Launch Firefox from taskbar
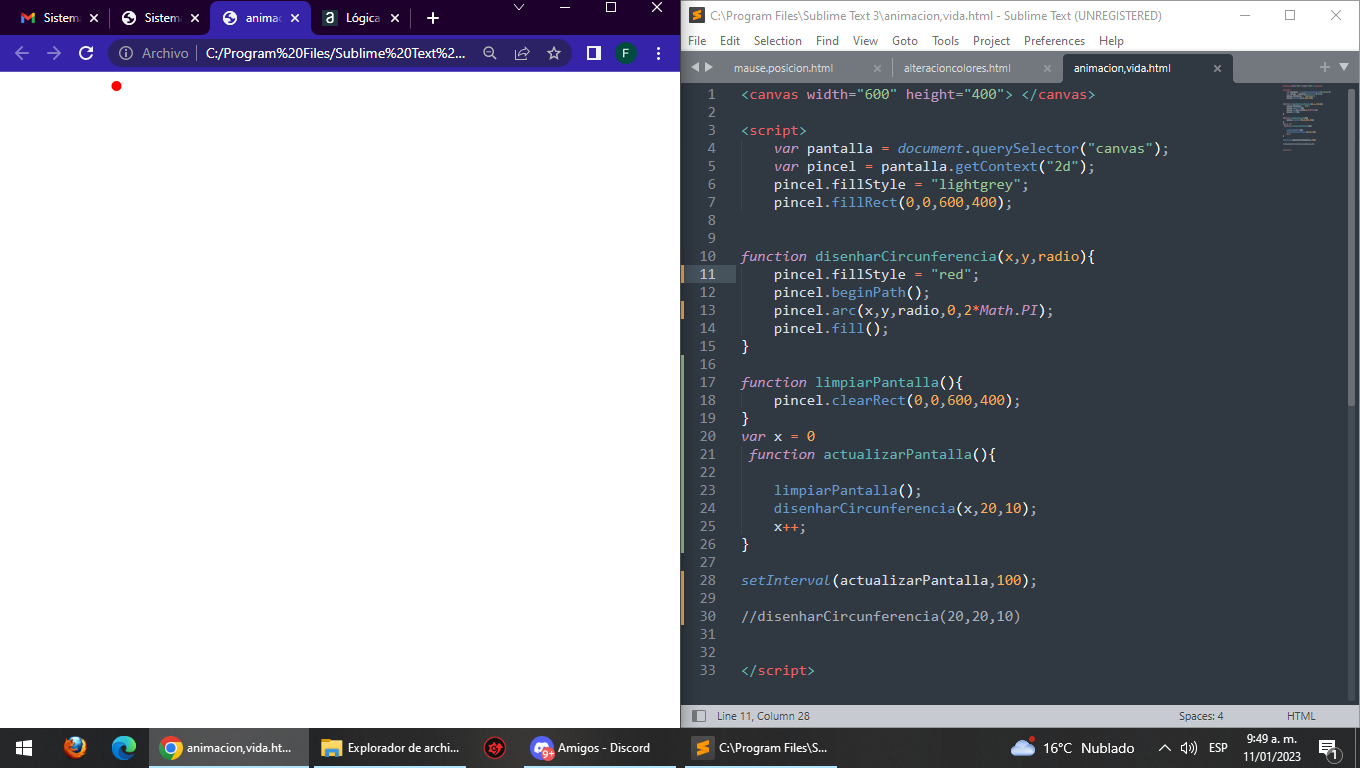The width and height of the screenshot is (1360, 768). click(75, 748)
